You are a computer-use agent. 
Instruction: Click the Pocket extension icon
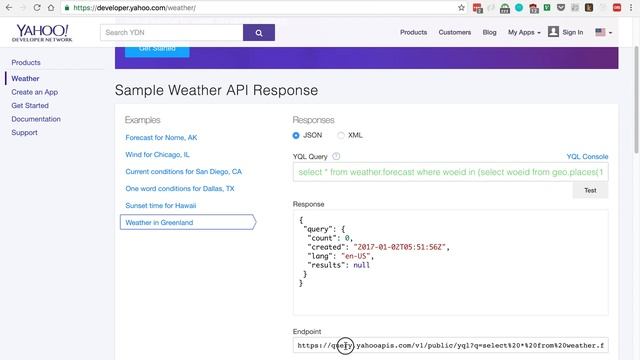pos(561,7)
